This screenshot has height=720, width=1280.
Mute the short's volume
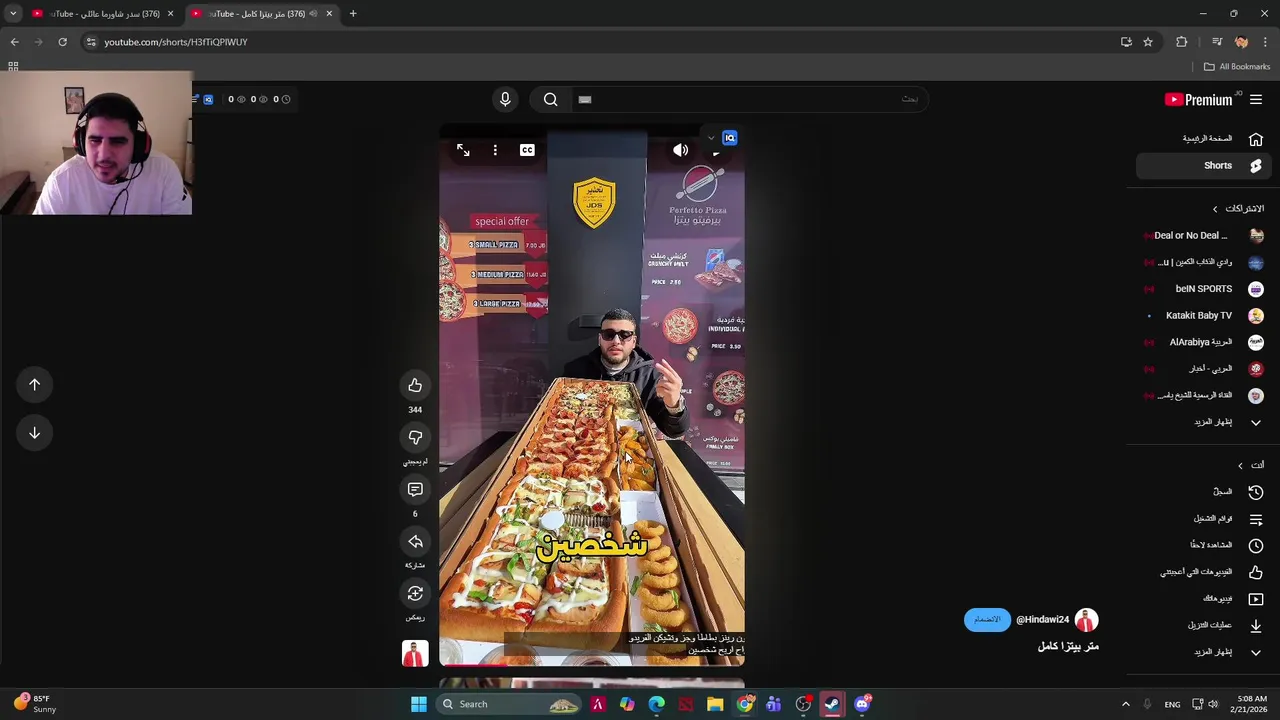point(681,150)
